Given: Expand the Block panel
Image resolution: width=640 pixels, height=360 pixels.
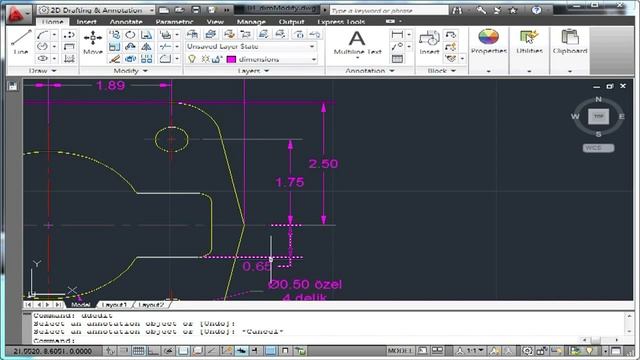Looking at the screenshot, I should coord(442,71).
